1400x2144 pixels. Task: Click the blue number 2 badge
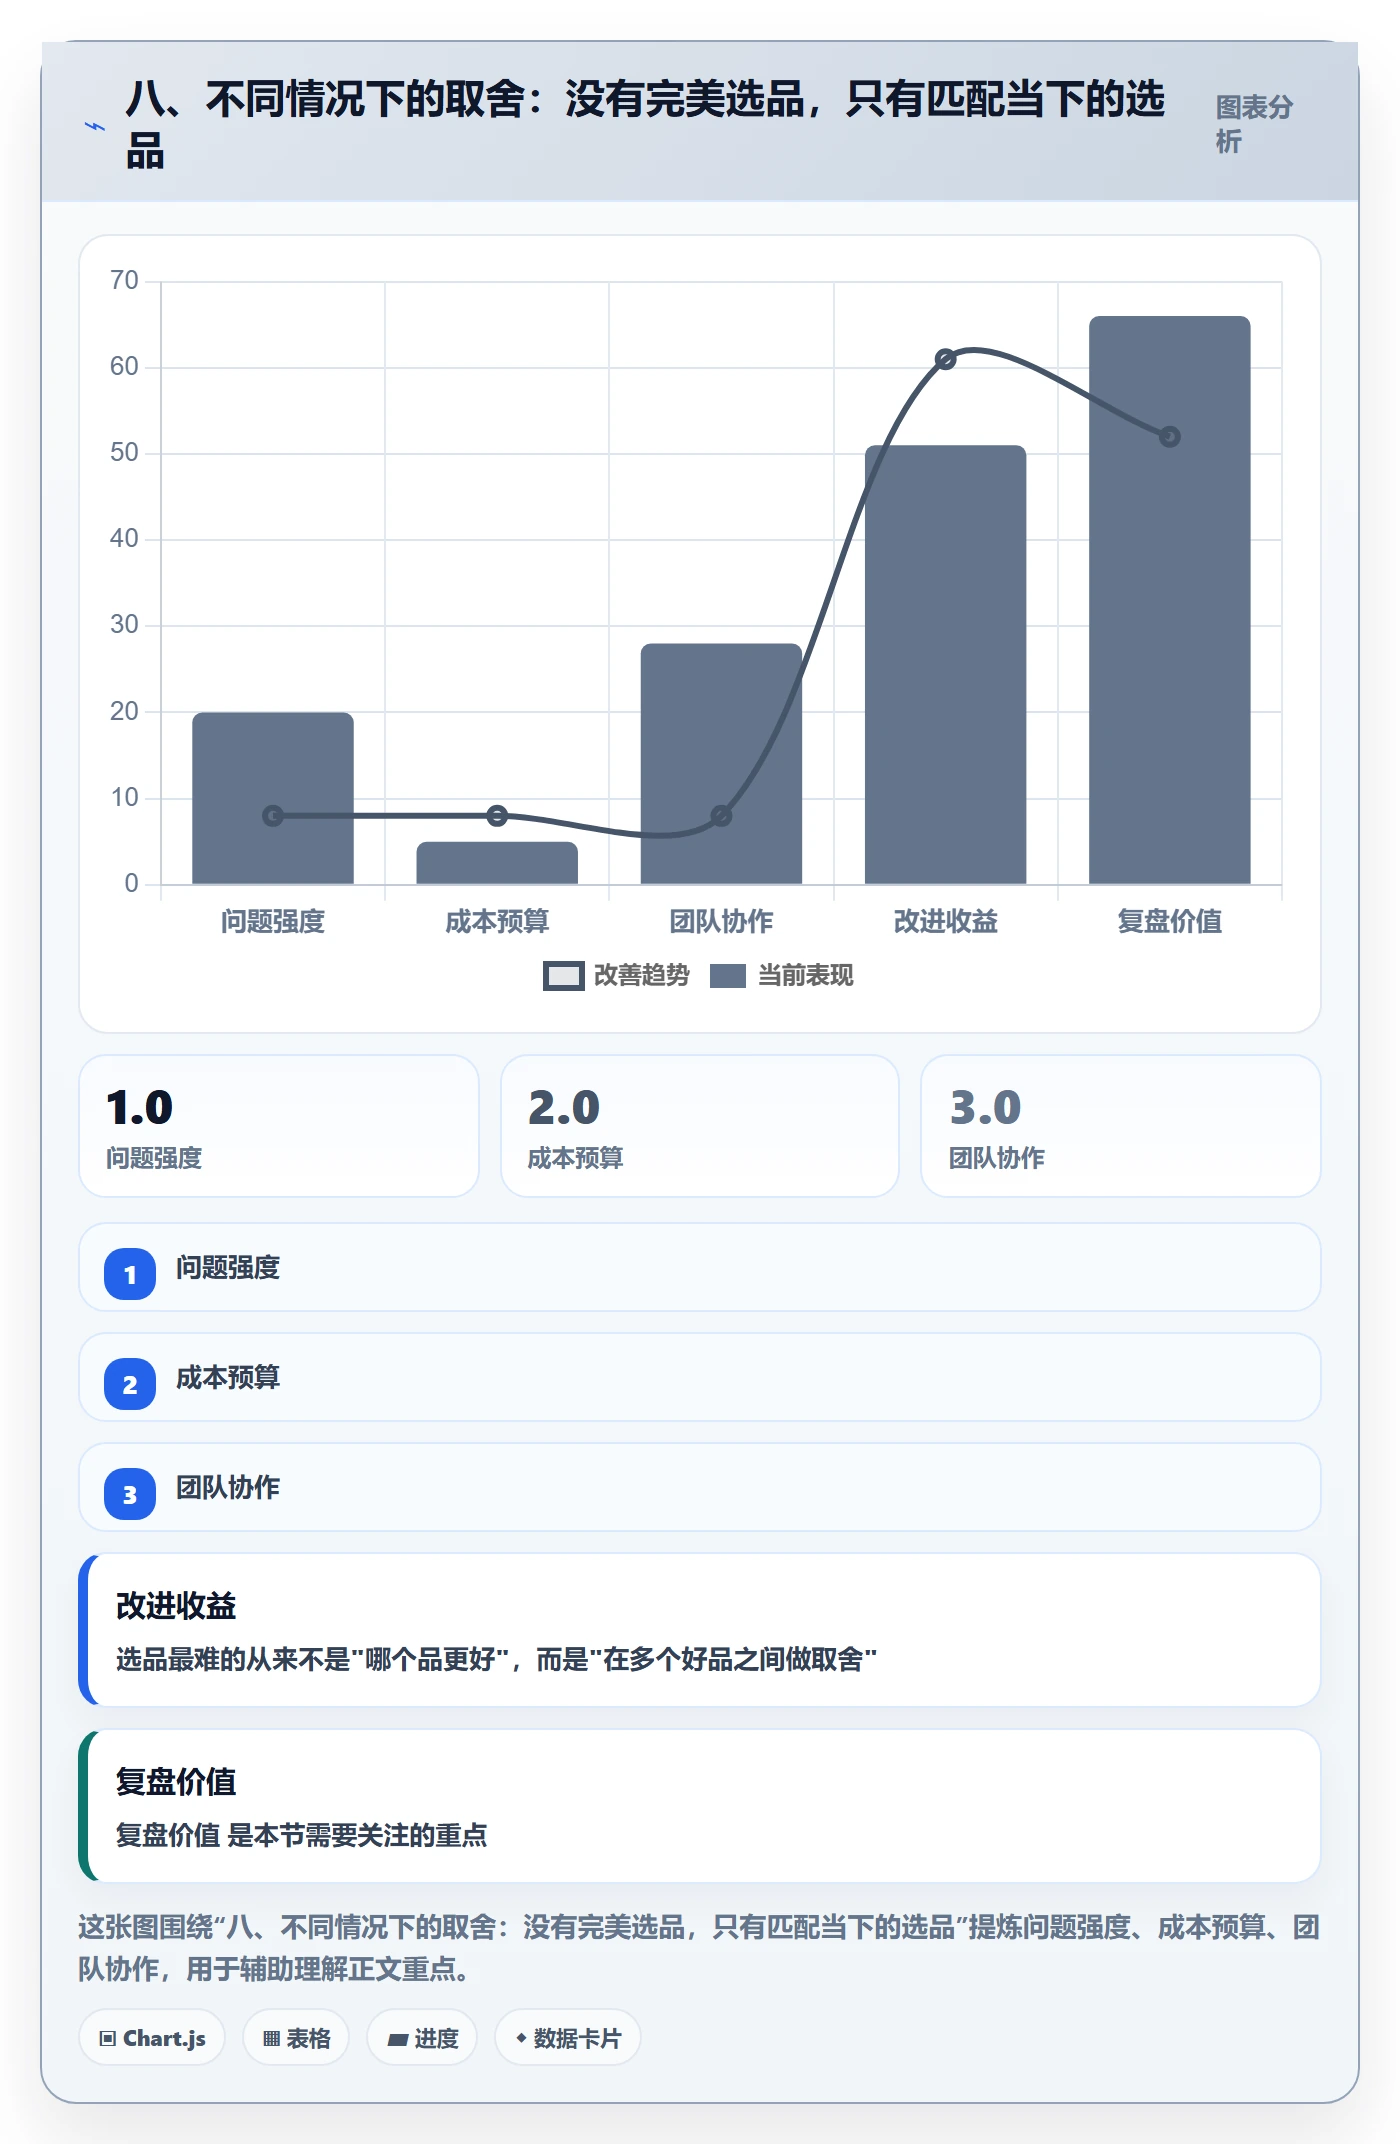[130, 1384]
